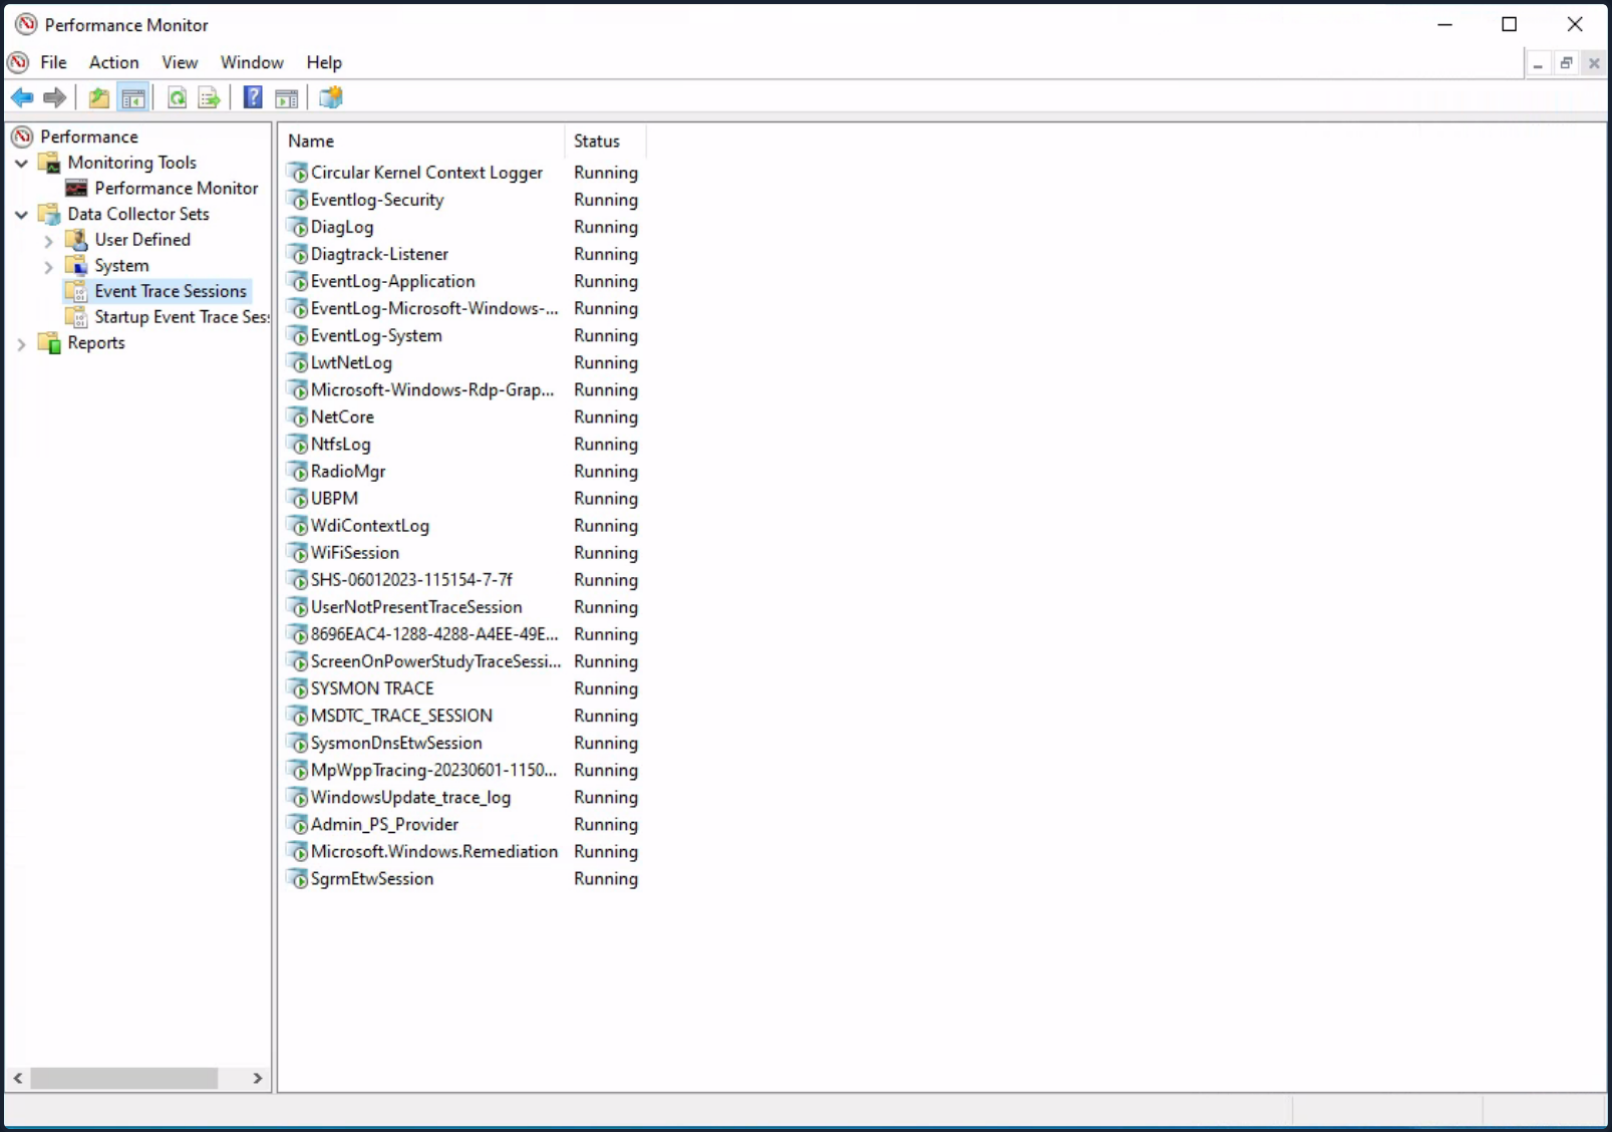The image size is (1612, 1132).
Task: Collapse the Monitoring Tools node
Action: click(21, 162)
